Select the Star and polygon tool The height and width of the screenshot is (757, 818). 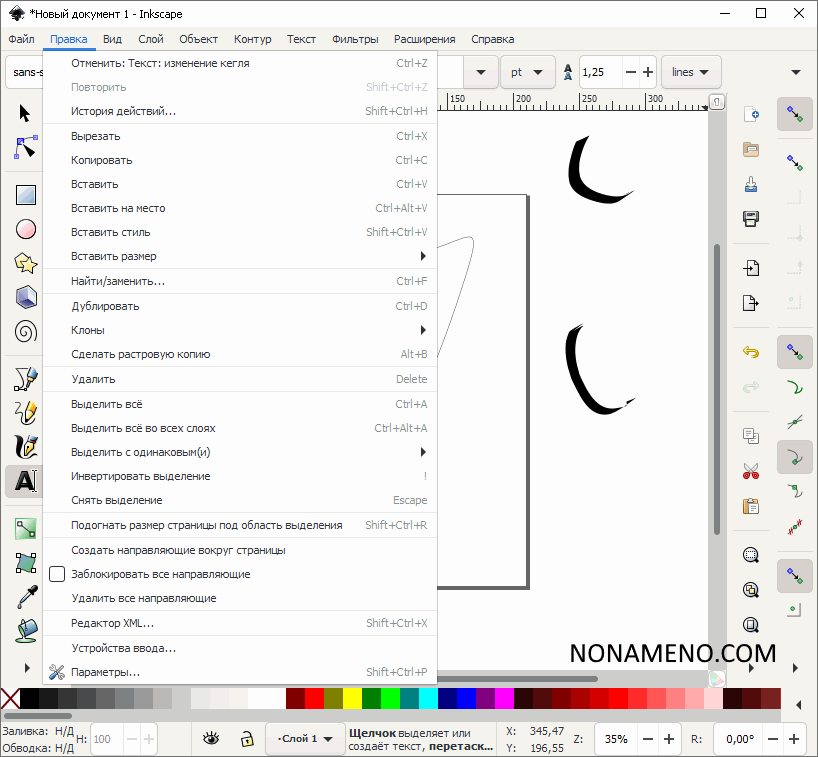tap(26, 263)
